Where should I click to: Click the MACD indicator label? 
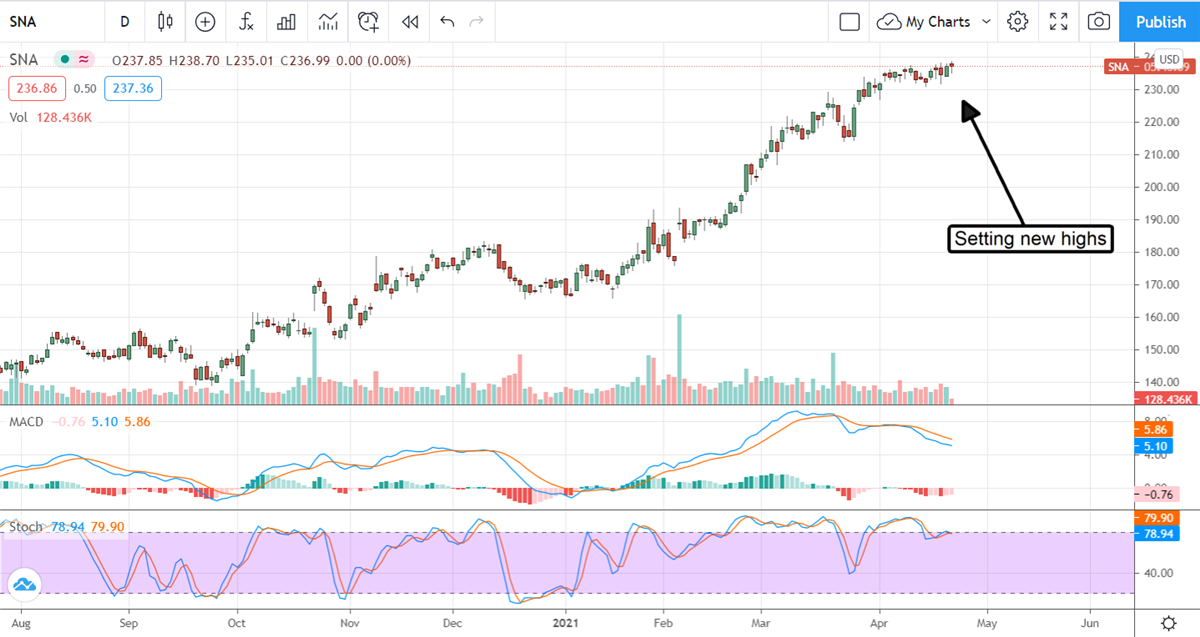pos(26,422)
